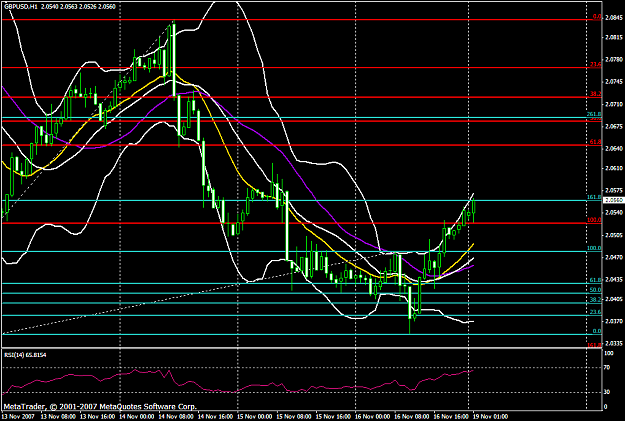This screenshot has width=625, height=421.
Task: Click the highlighted current price 2.0560 marker
Action: pyautogui.click(x=614, y=200)
